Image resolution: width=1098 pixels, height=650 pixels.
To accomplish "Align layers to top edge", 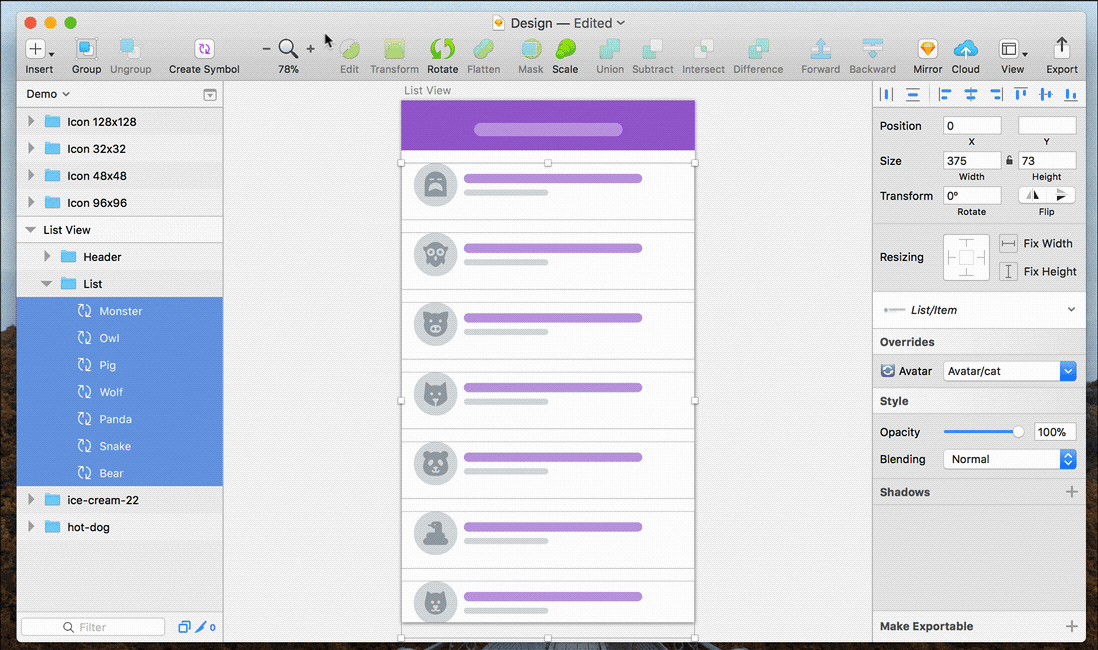I will tap(1021, 94).
